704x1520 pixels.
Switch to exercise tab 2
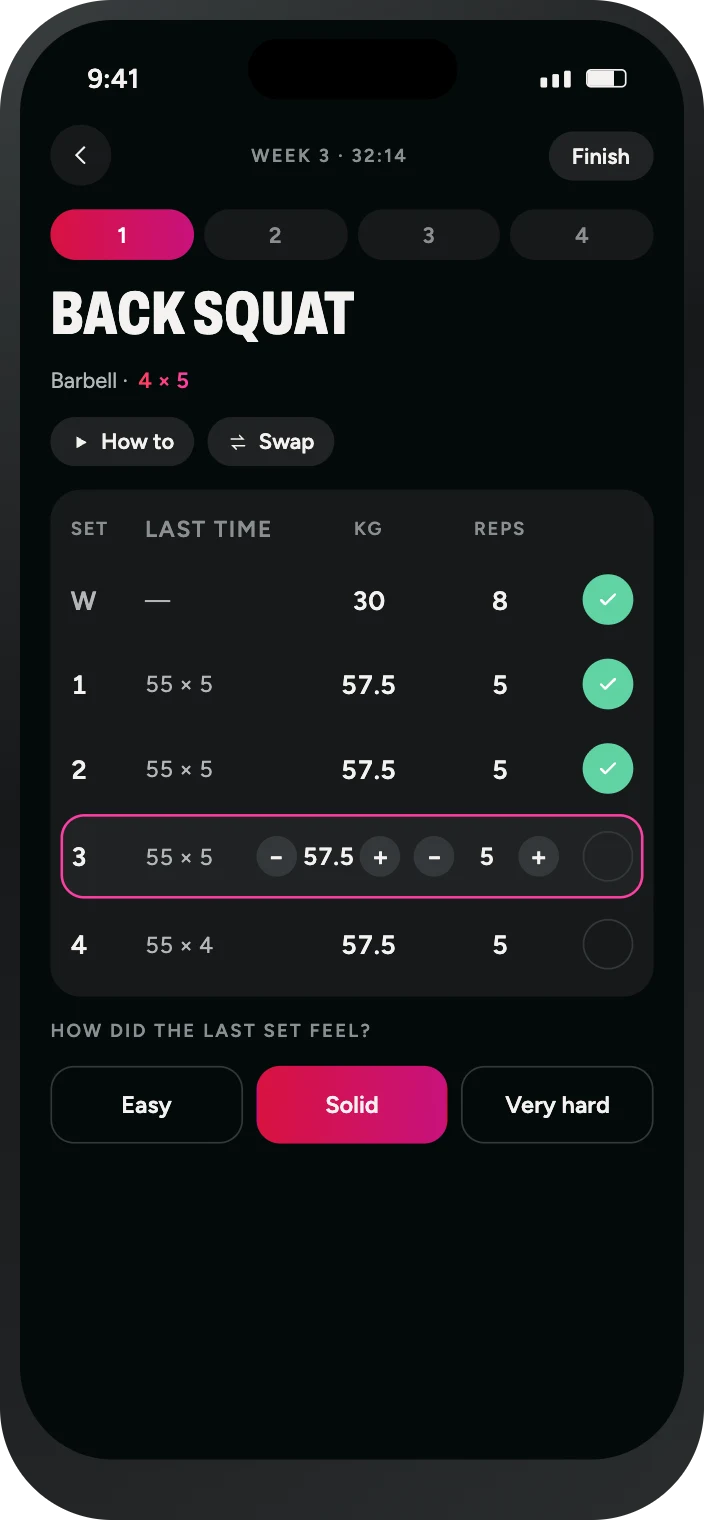(275, 235)
